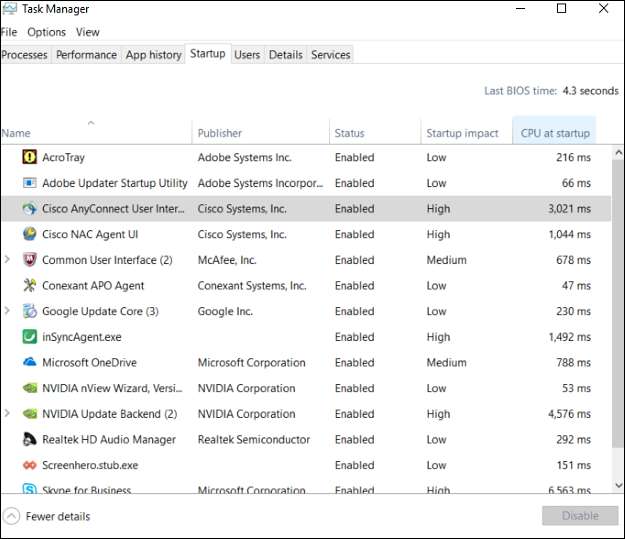Image resolution: width=625 pixels, height=539 pixels.
Task: Open the View menu
Action: [x=87, y=32]
